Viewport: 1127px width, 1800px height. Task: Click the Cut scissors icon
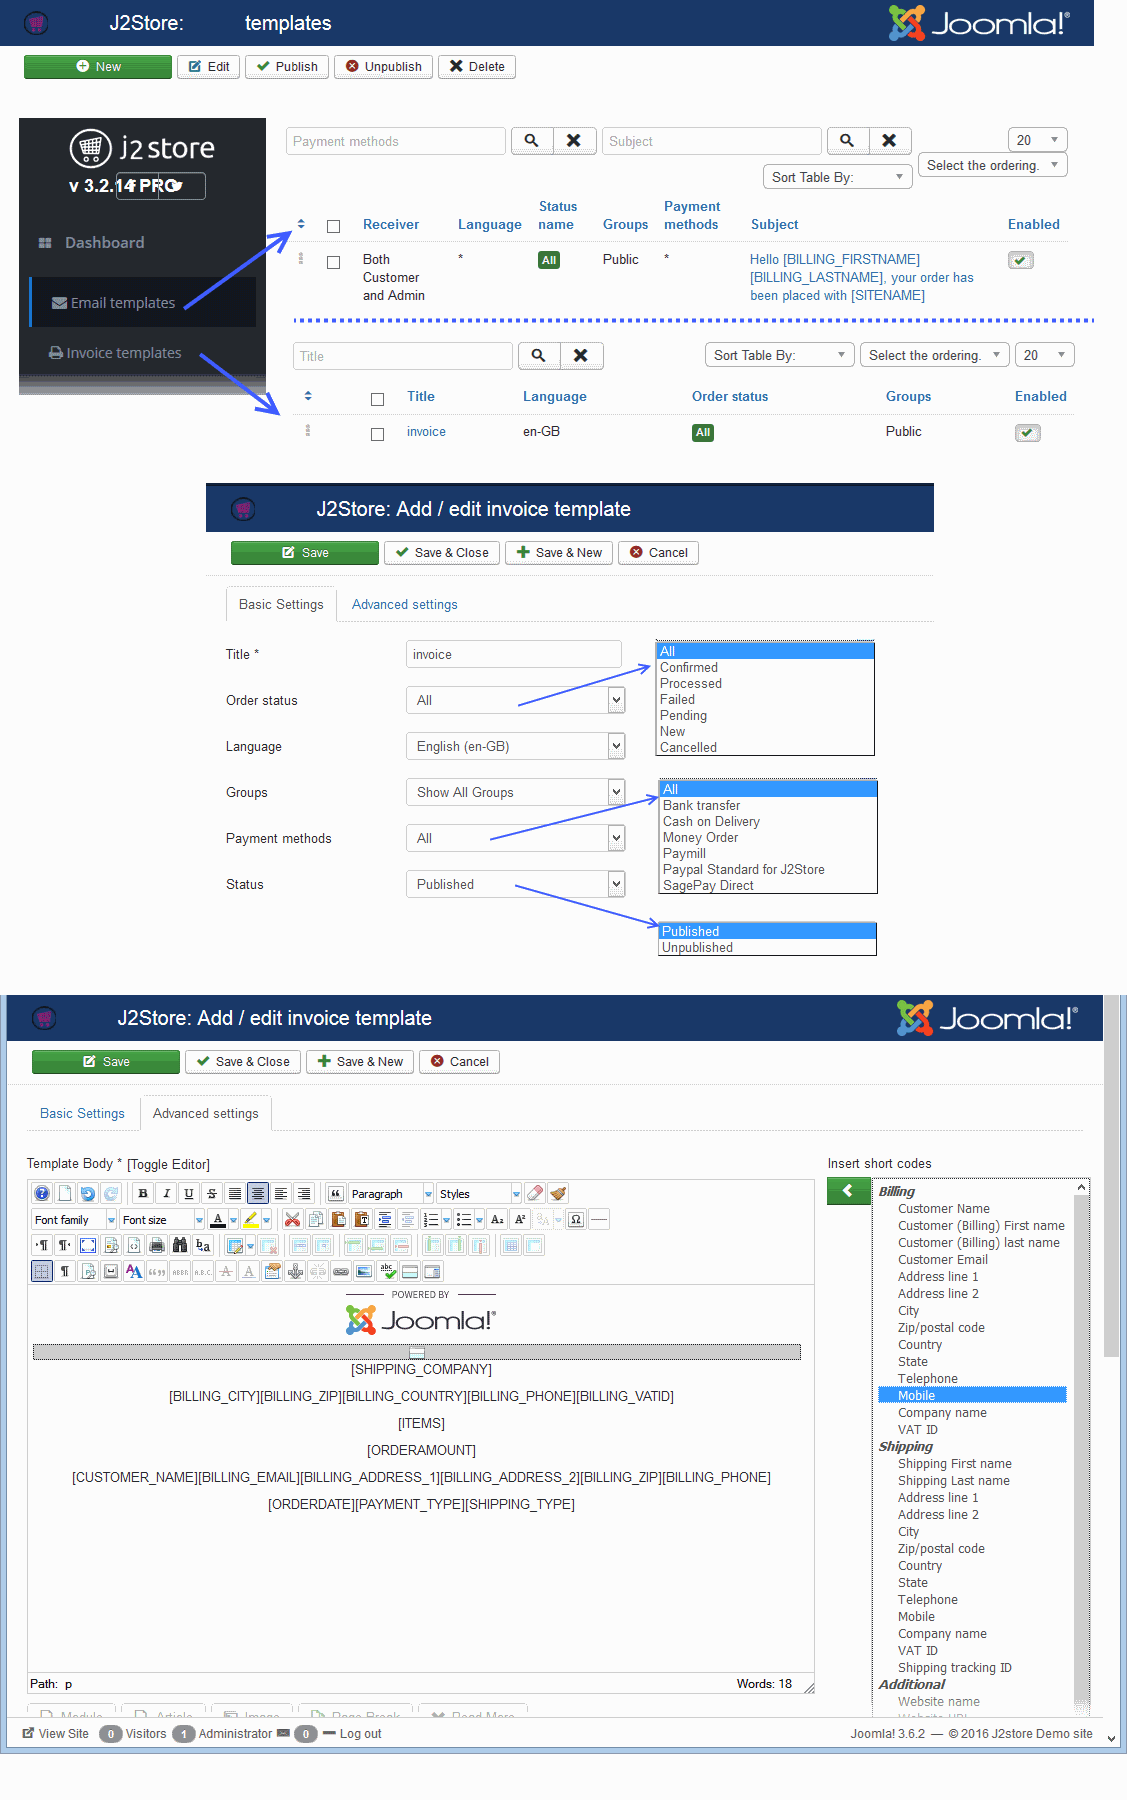[x=292, y=1219]
